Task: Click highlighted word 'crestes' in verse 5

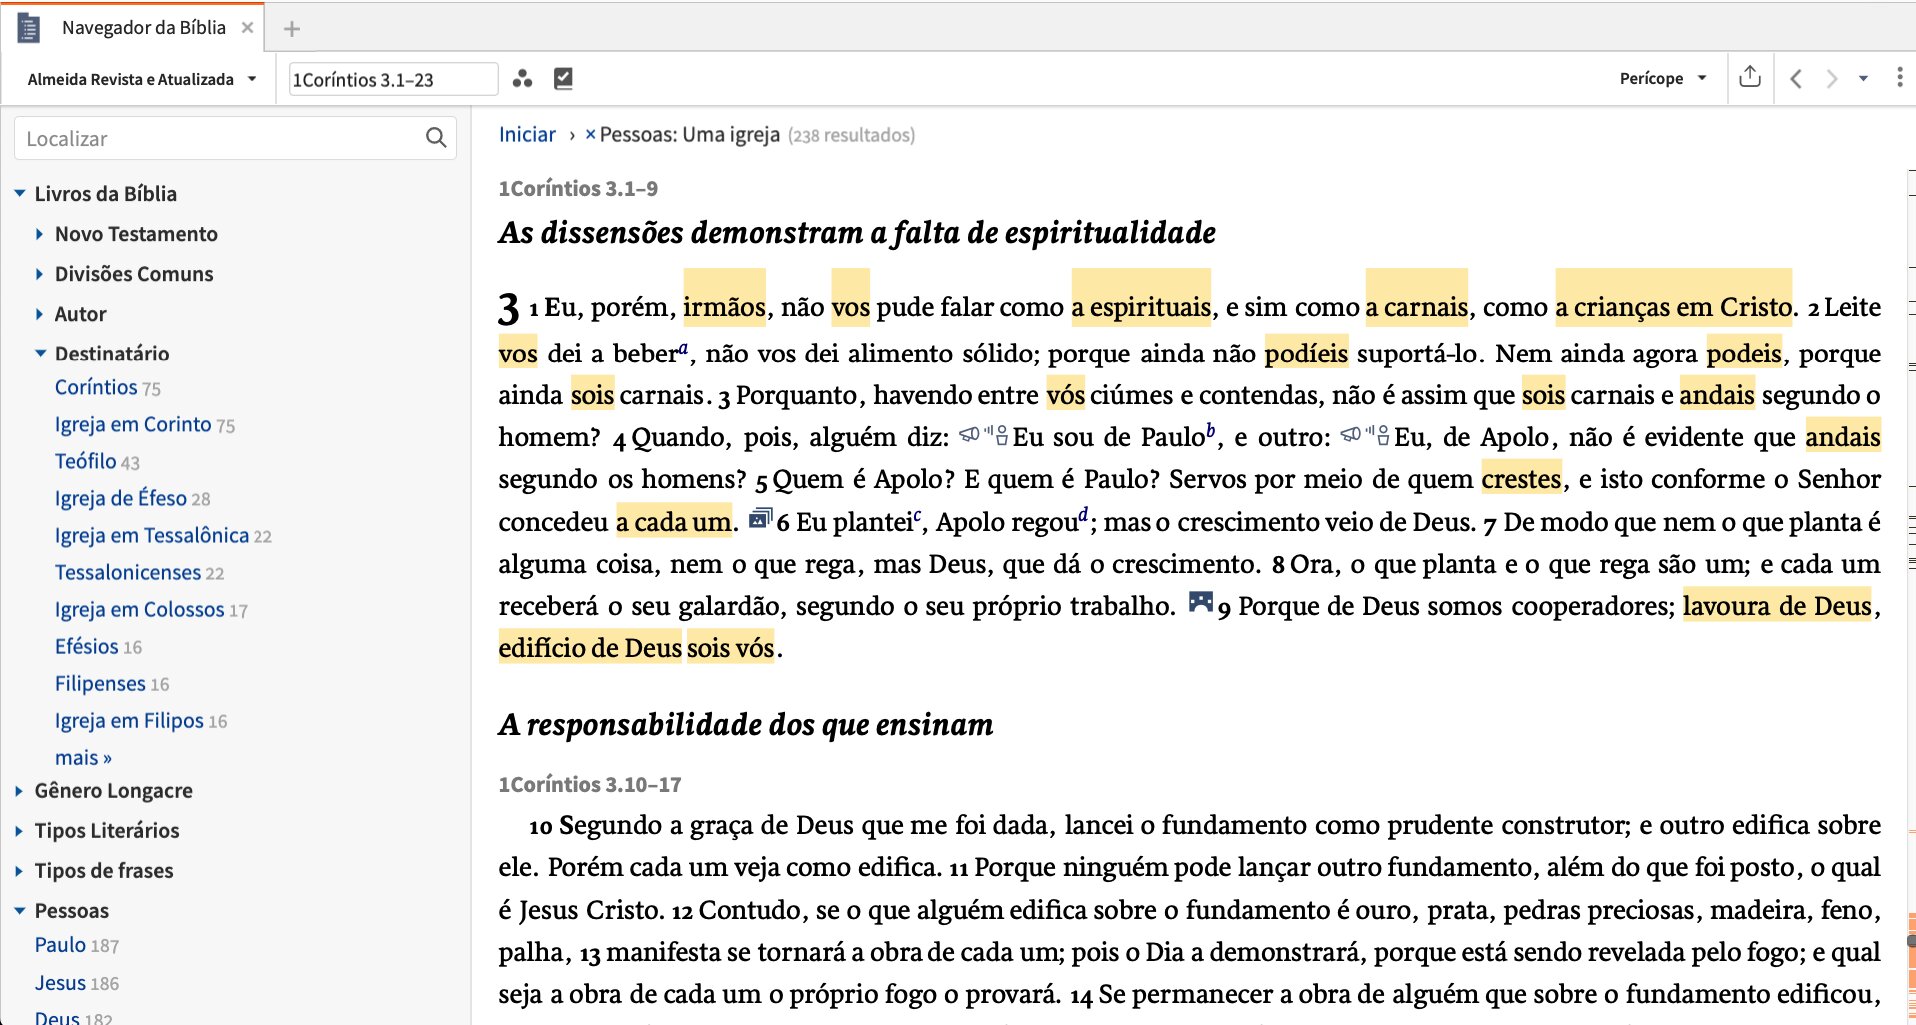Action: tap(1521, 478)
